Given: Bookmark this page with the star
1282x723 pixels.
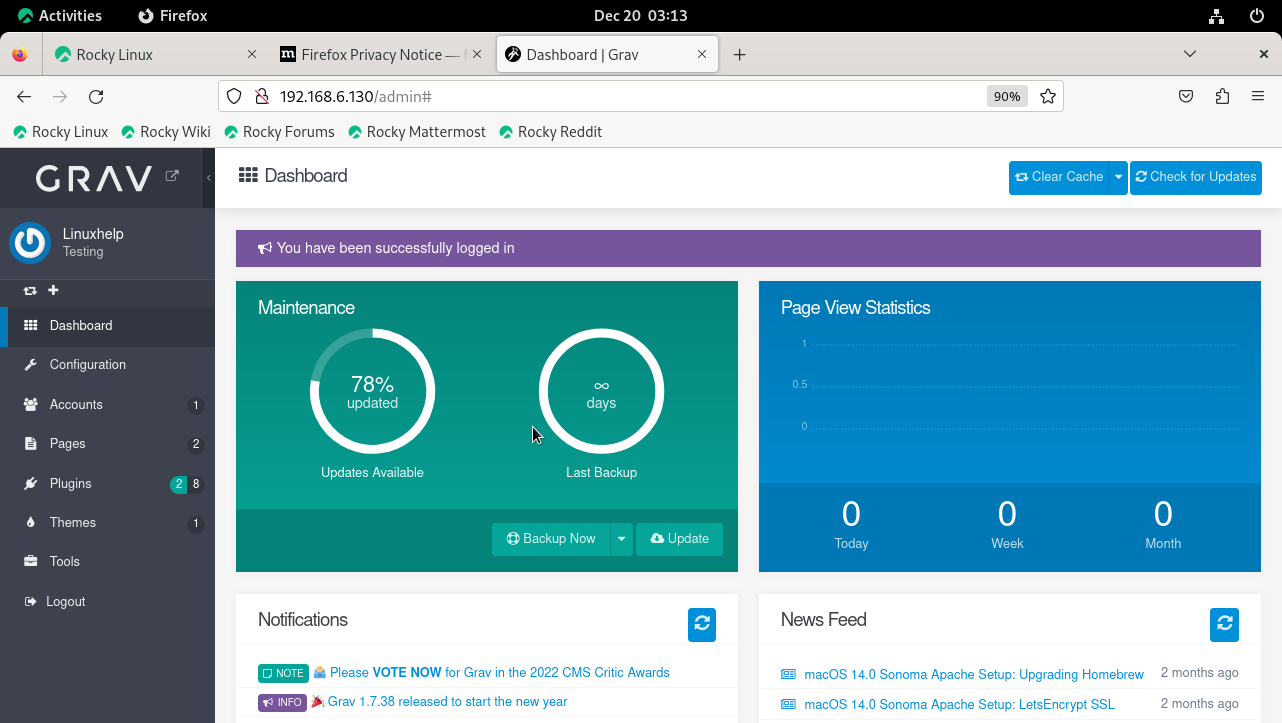Looking at the screenshot, I should (x=1048, y=96).
